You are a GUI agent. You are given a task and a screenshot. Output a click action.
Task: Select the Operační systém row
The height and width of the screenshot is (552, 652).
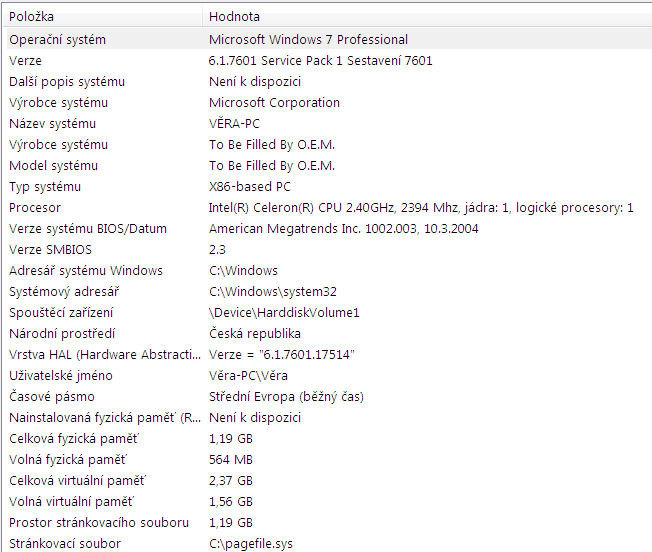tap(329, 39)
